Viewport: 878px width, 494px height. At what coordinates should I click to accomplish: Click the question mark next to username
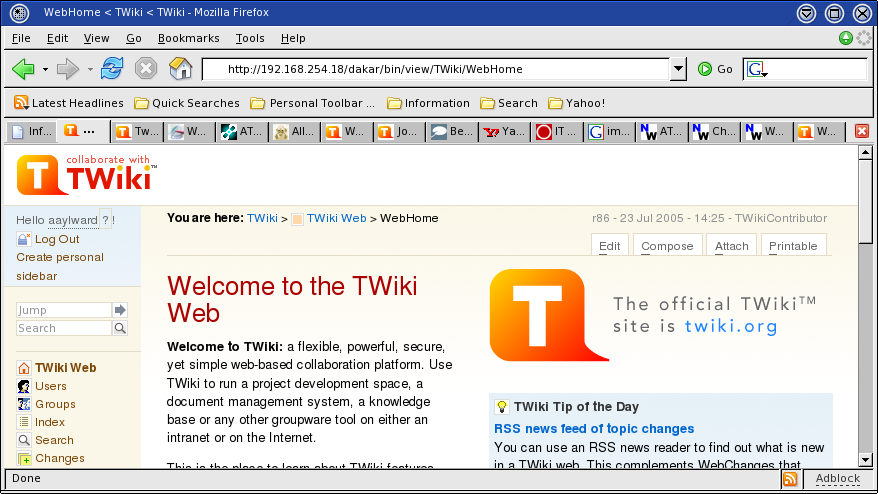click(x=105, y=220)
